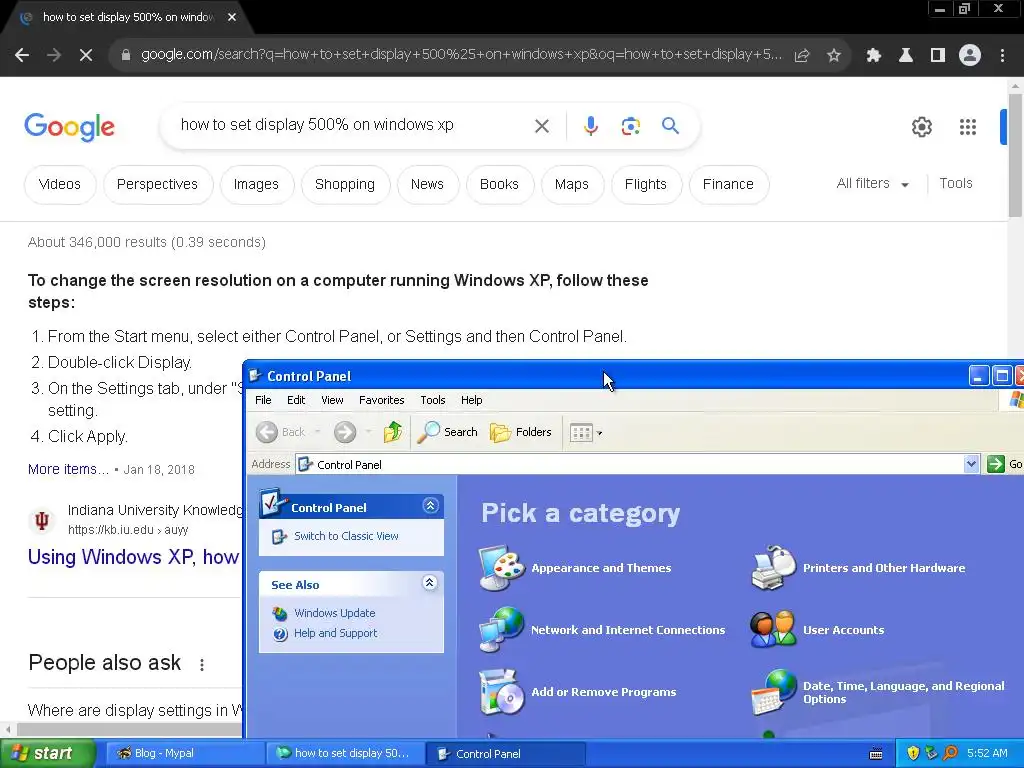1024x768 pixels.
Task: Filter results by Shopping
Action: tap(345, 184)
